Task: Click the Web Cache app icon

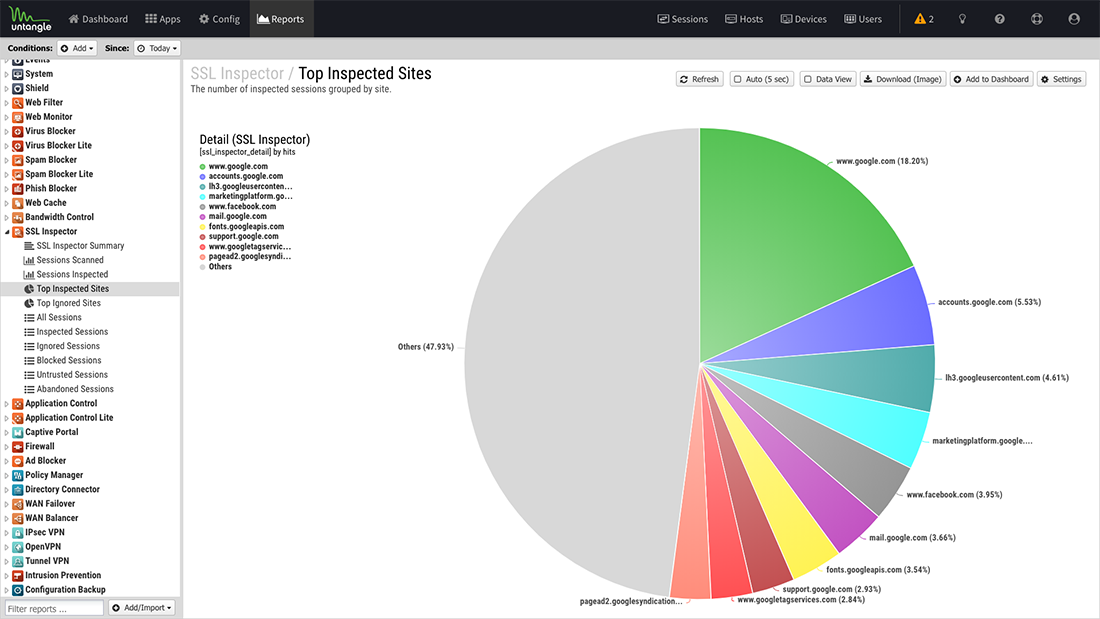Action: click(18, 203)
